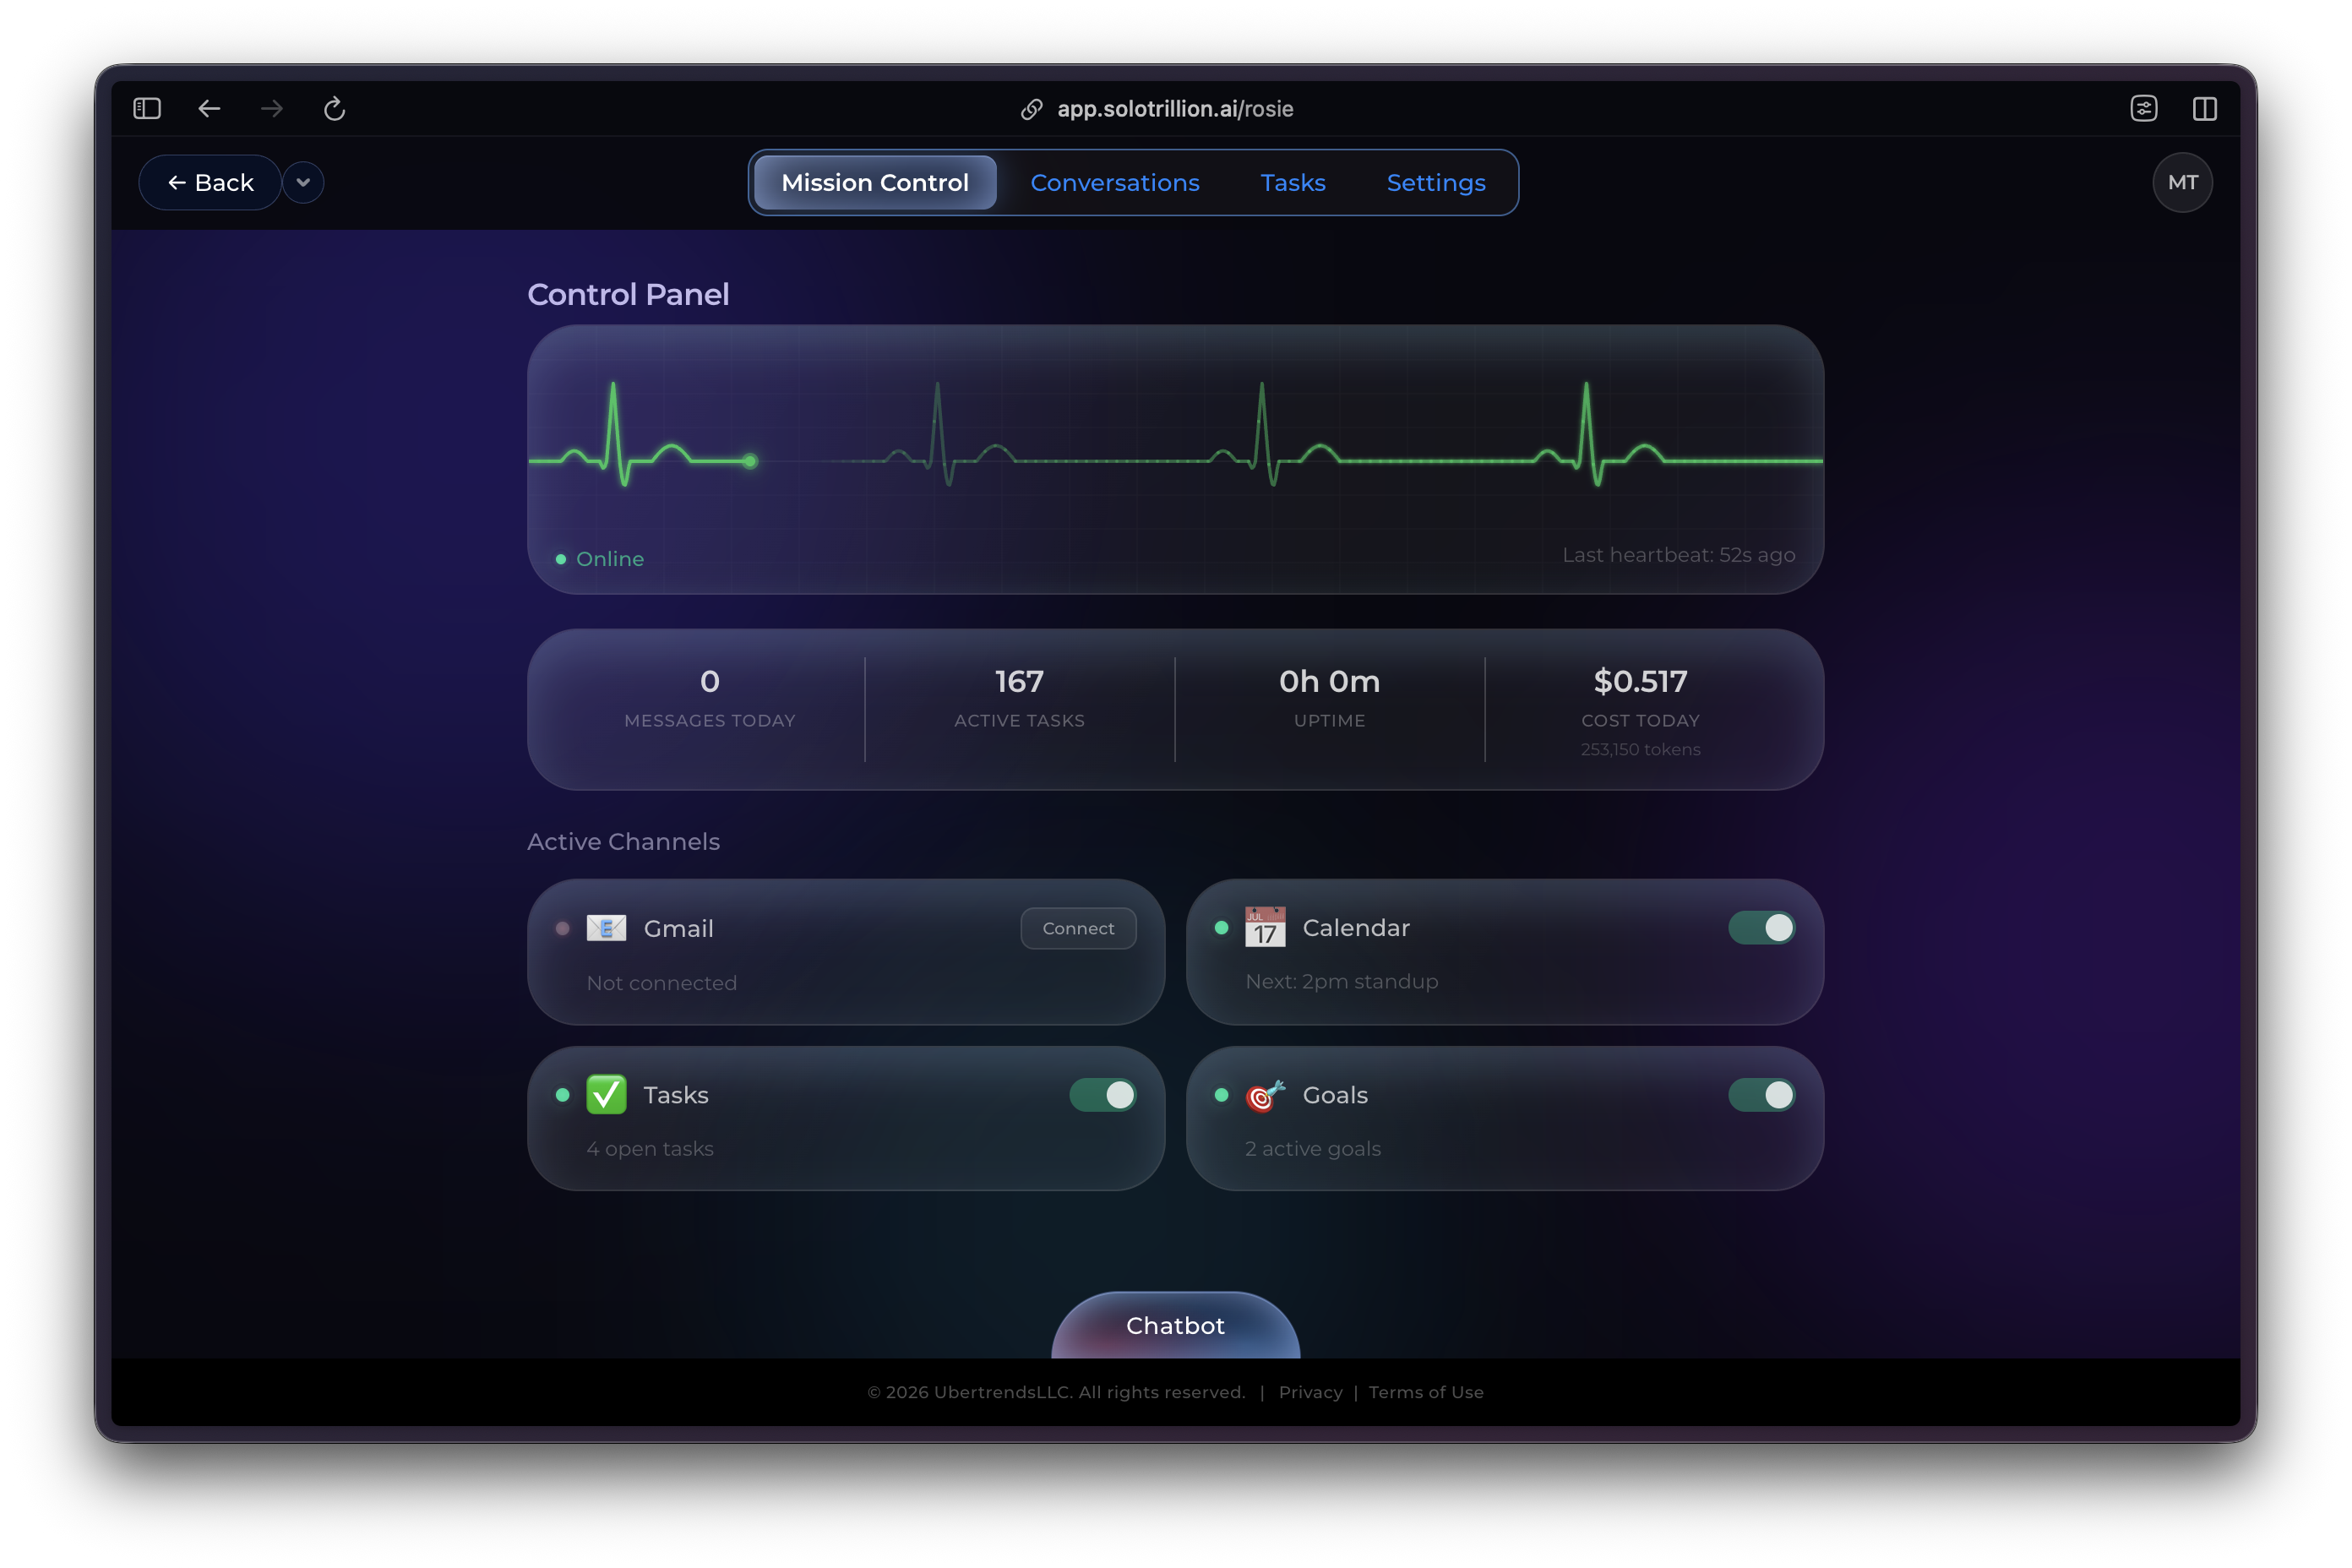Viewport: 2352px width, 1568px height.
Task: Click the link icon in the address bar
Action: pyautogui.click(x=1031, y=109)
